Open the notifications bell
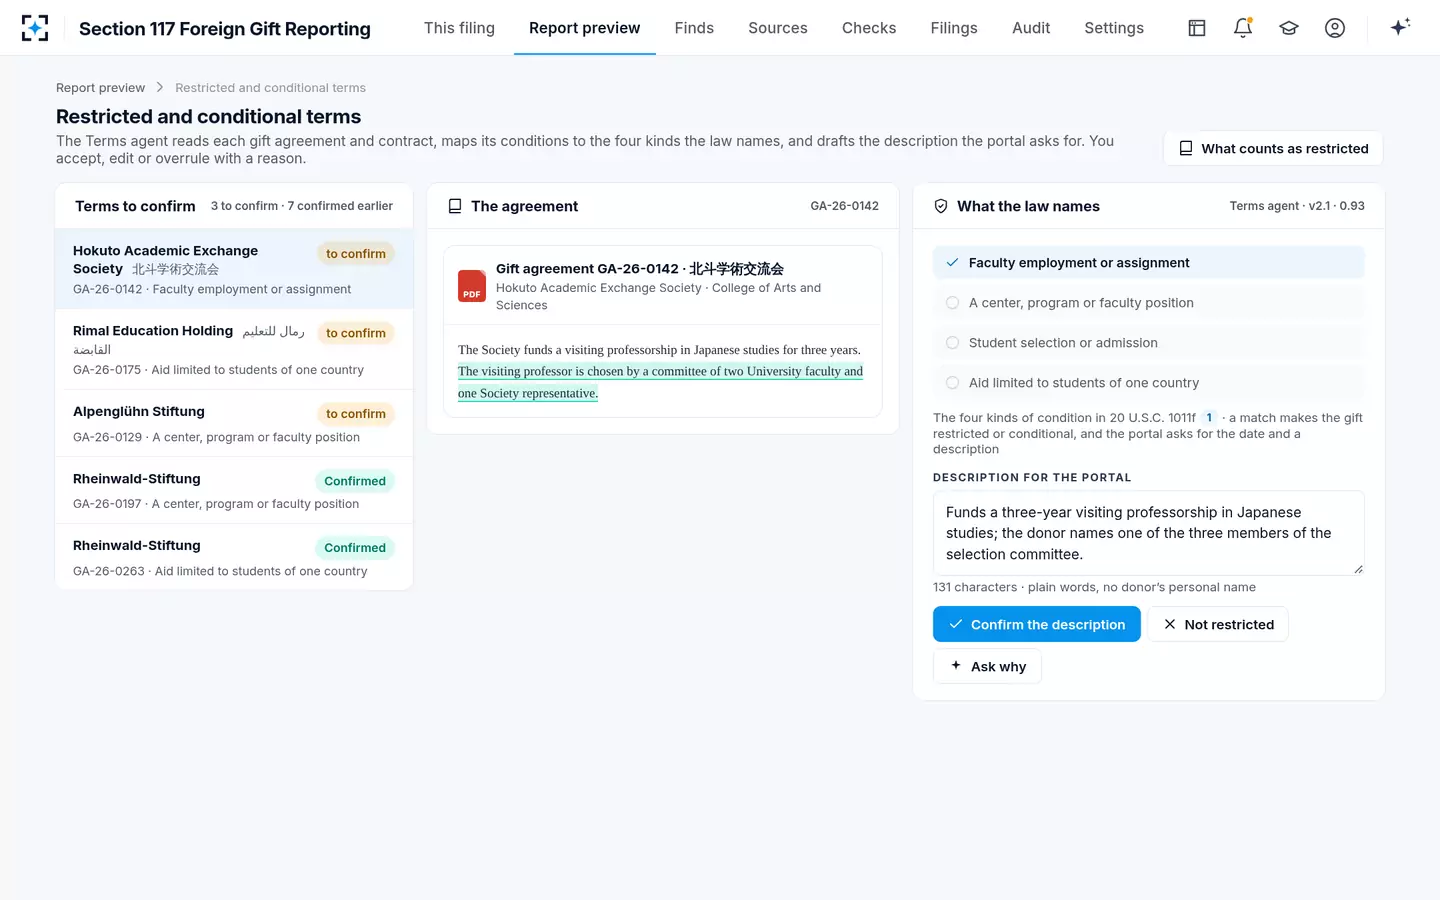The width and height of the screenshot is (1440, 900). point(1243,28)
